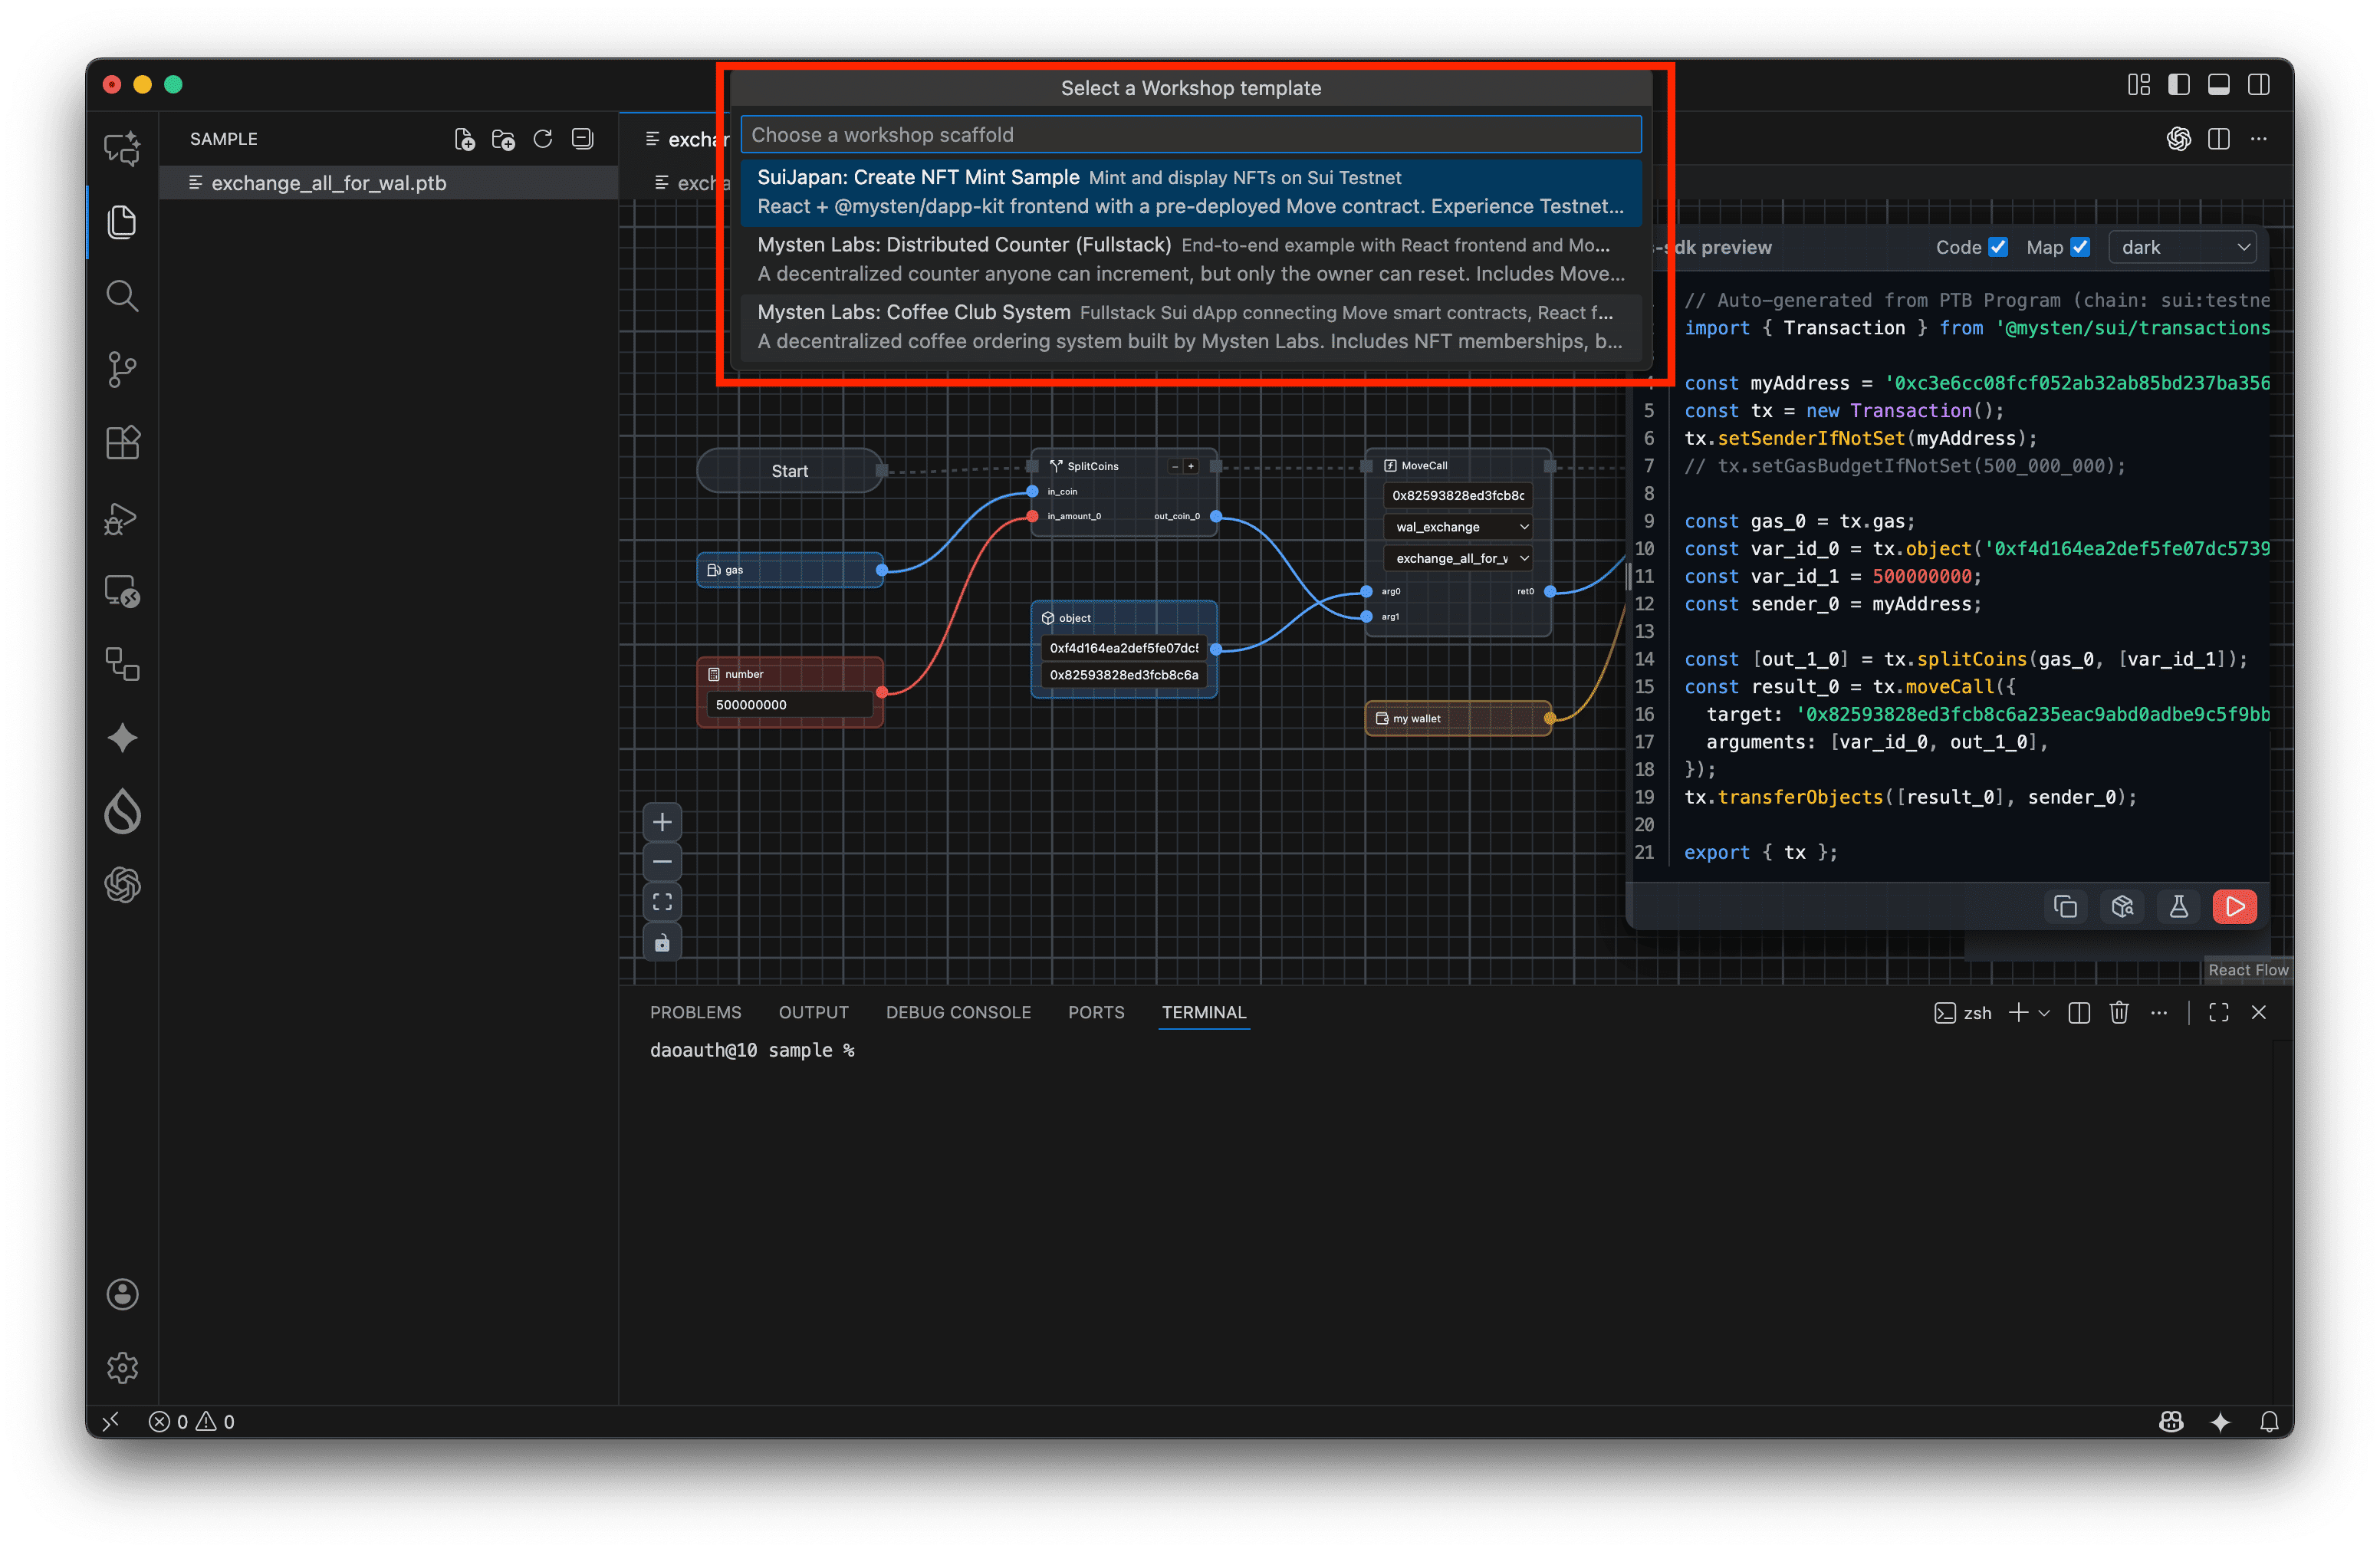Screen dimensions: 2380x1552
Task: Open the wal_exchange module dropdown
Action: point(1459,527)
